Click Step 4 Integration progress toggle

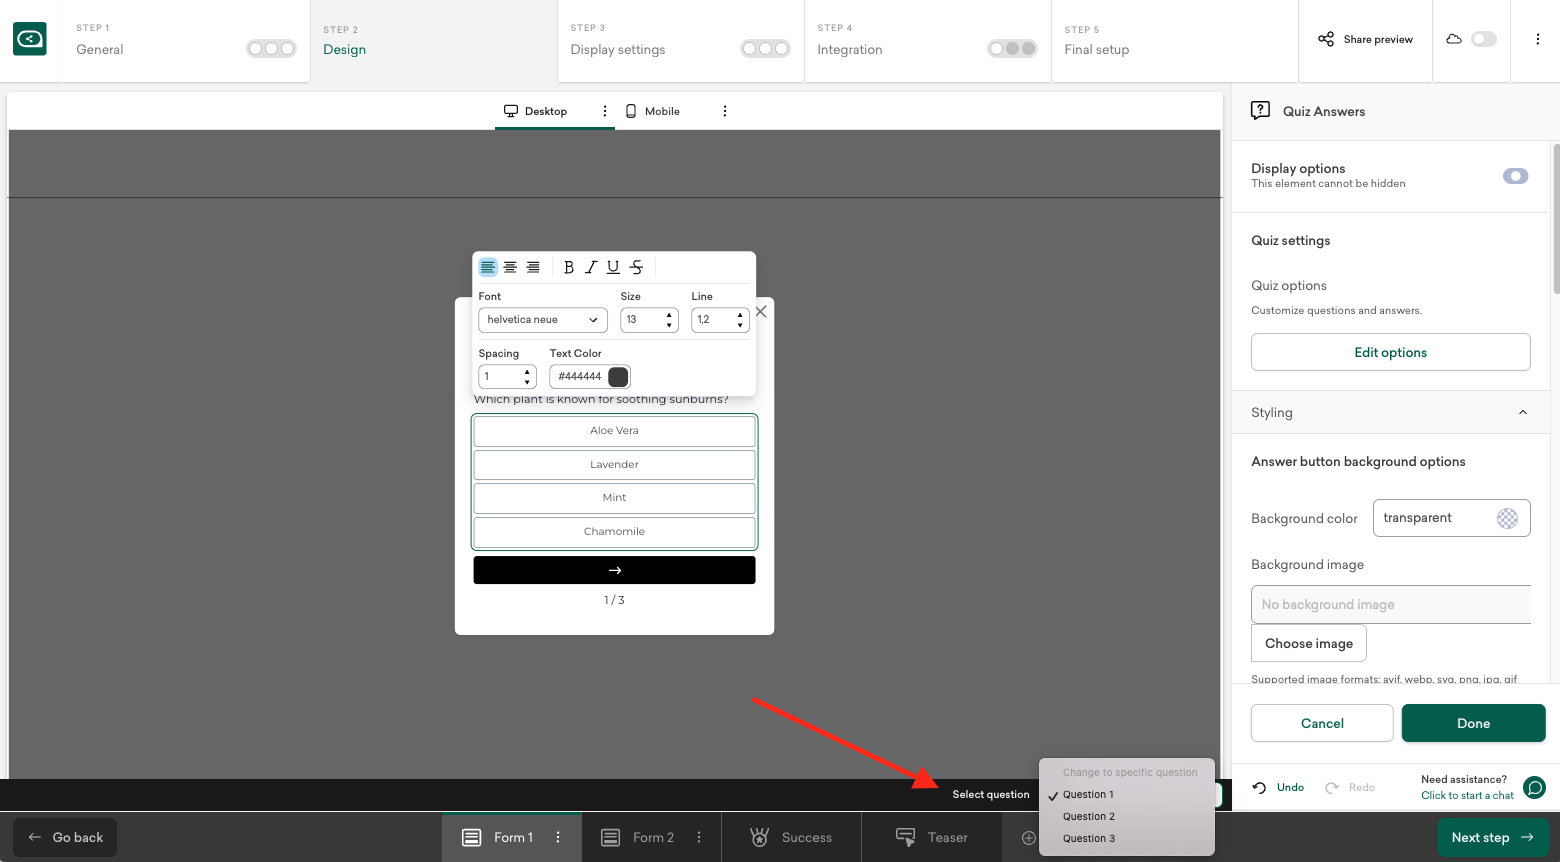click(1012, 48)
